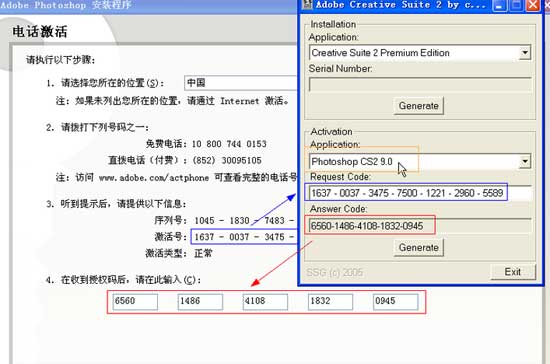Click authorization code box containing 1486
Screen dimensions: 550x364
coord(200,302)
